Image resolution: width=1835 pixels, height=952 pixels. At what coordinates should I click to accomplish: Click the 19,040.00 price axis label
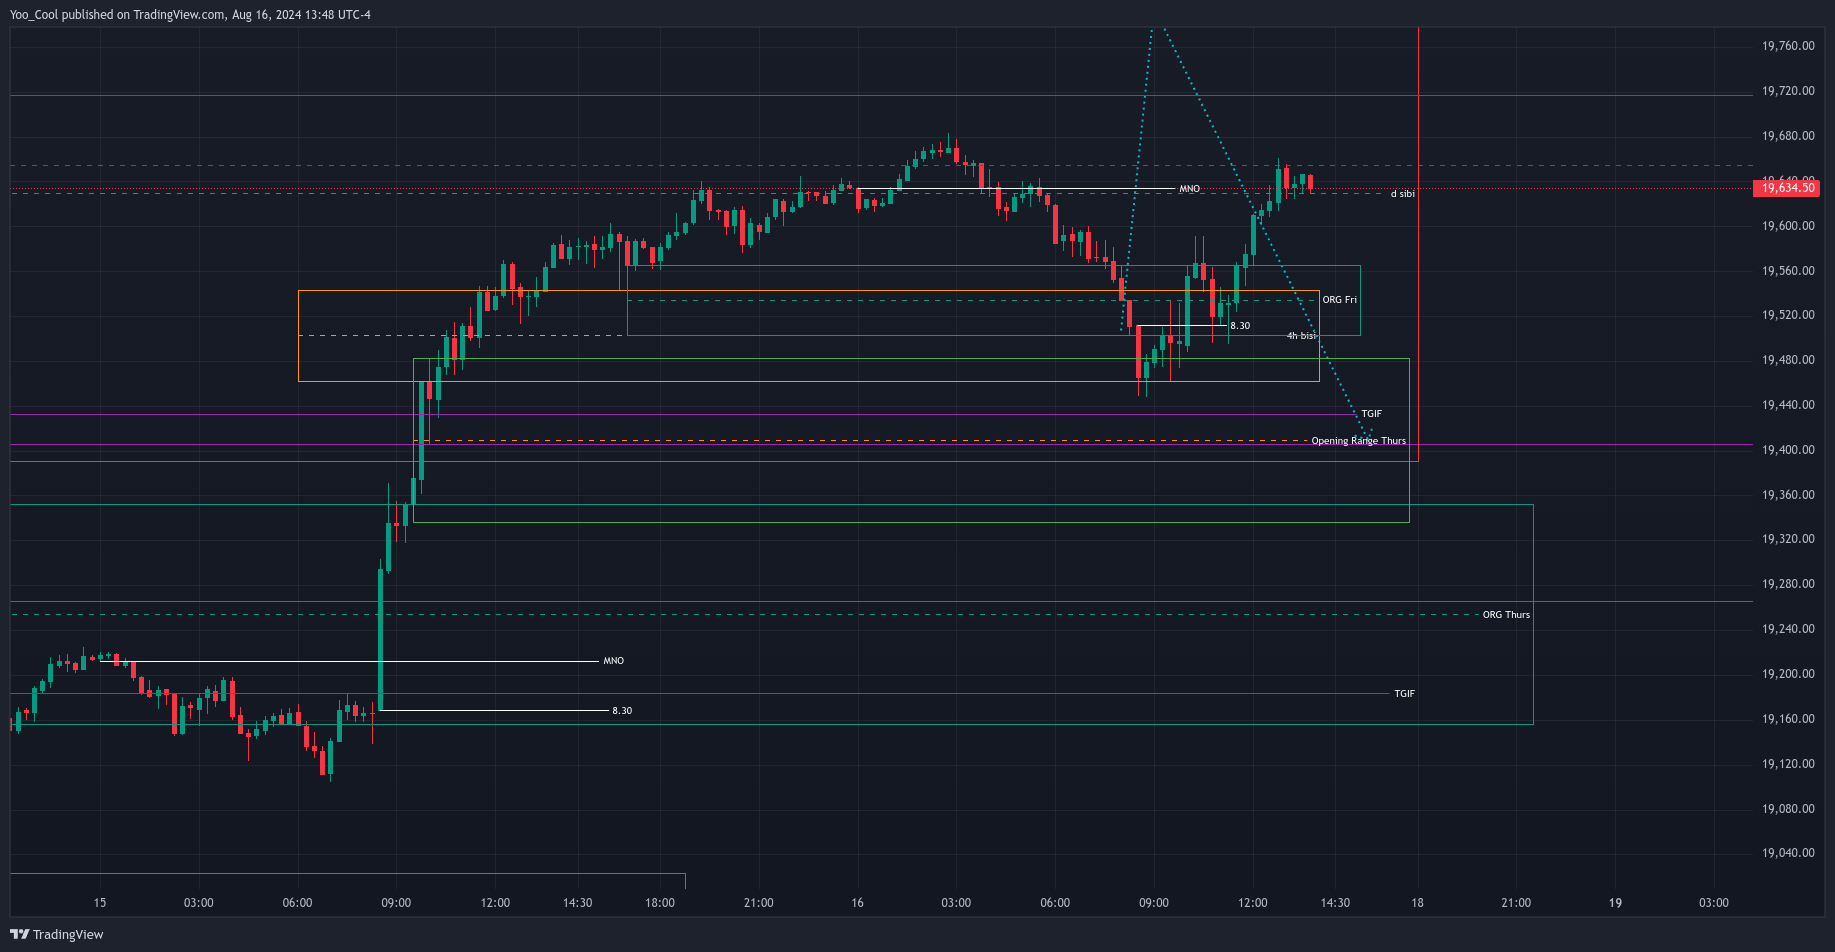[x=1788, y=853]
